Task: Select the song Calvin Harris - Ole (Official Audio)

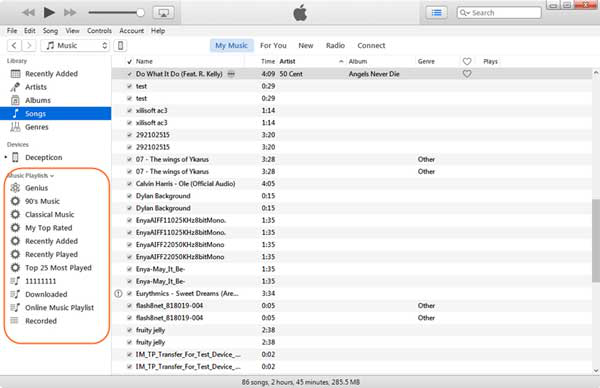Action: point(186,184)
